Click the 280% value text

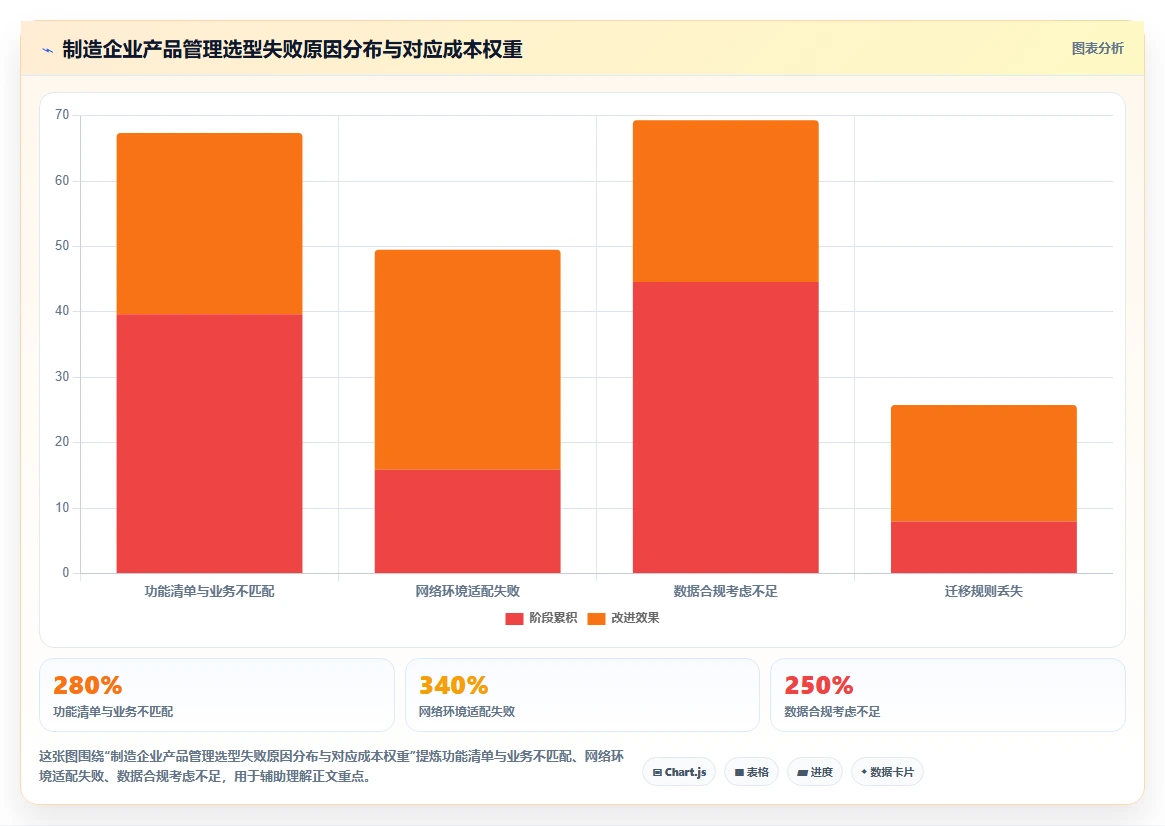88,685
